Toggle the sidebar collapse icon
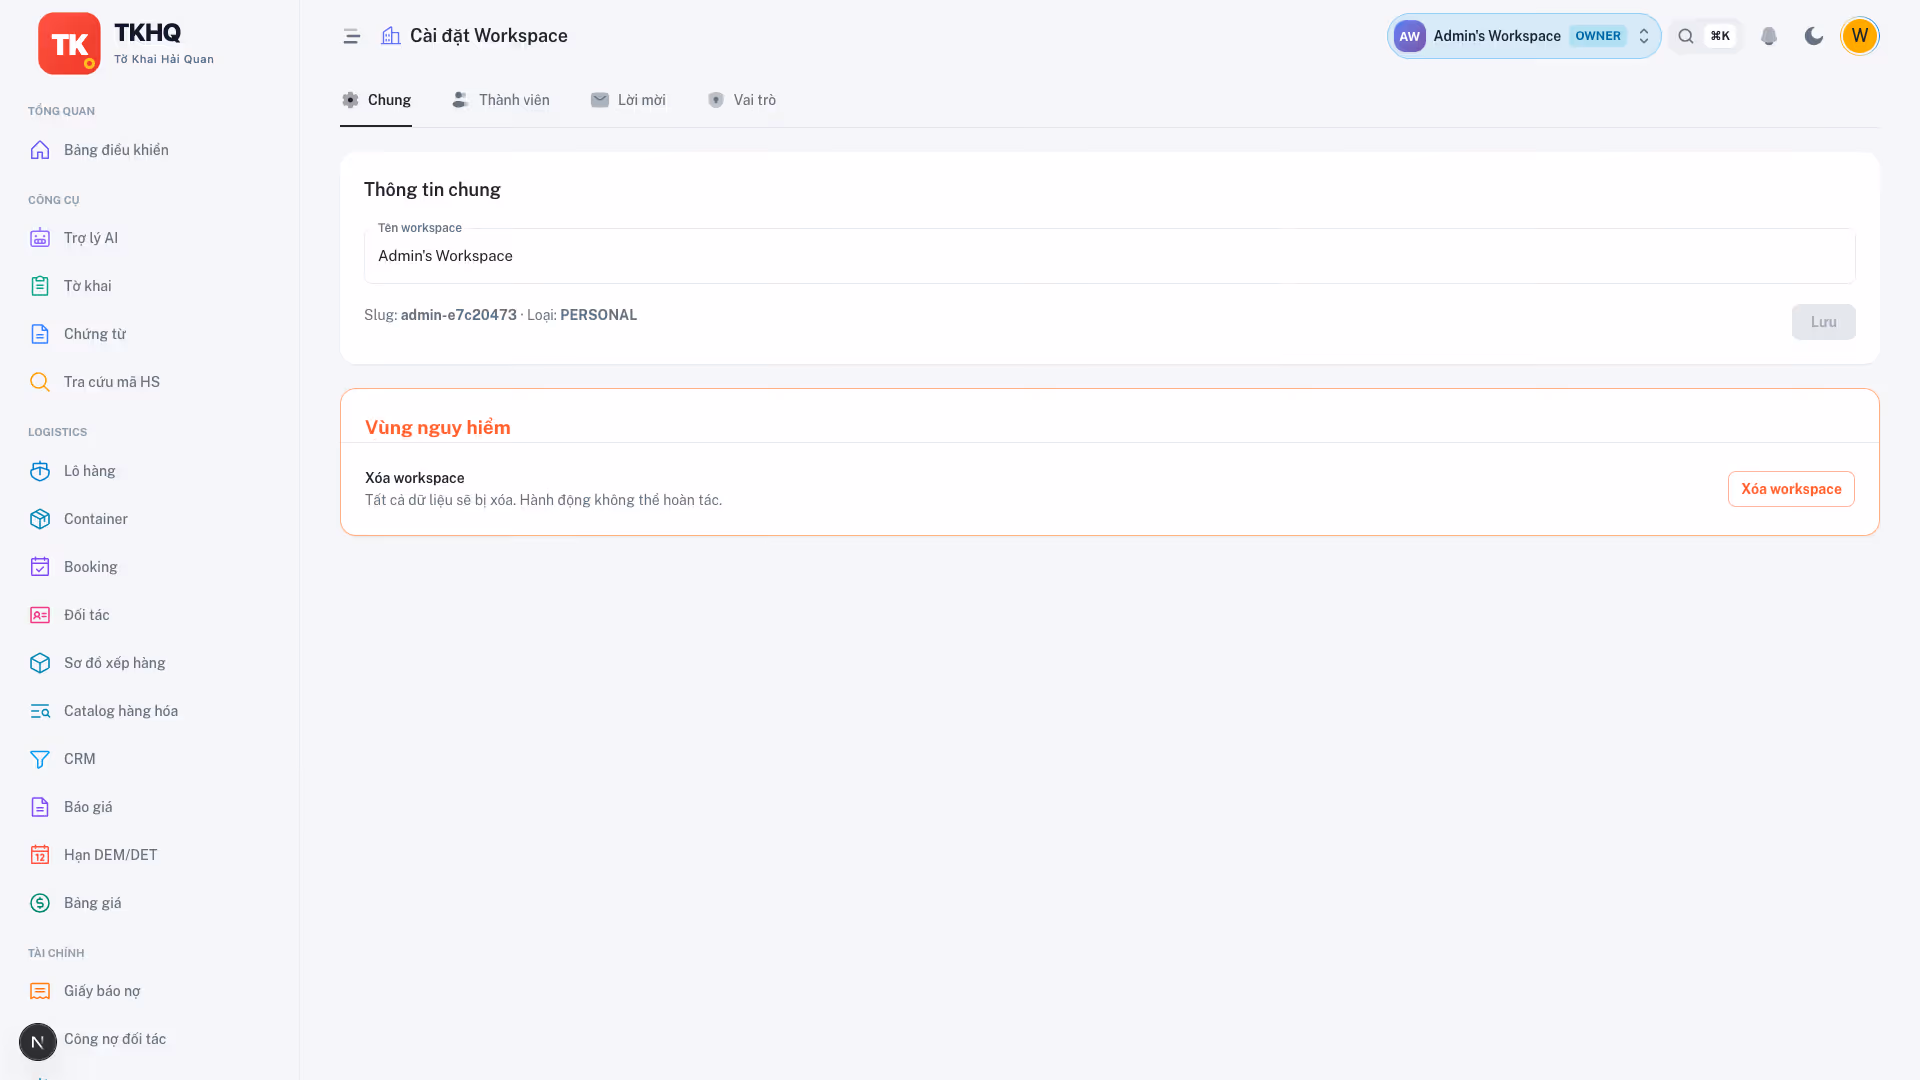This screenshot has height=1080, width=1920. click(351, 36)
